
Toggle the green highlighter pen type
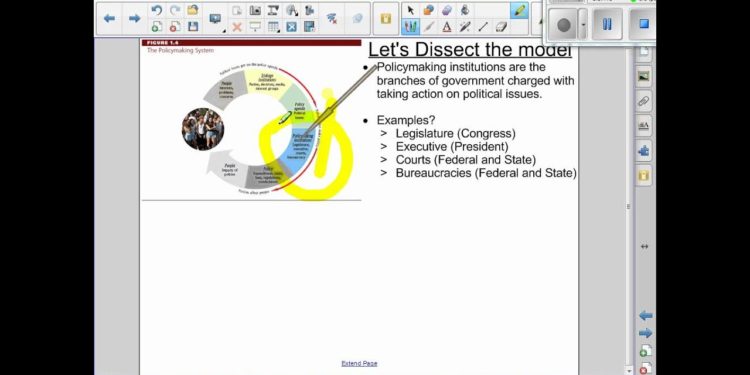tap(519, 11)
